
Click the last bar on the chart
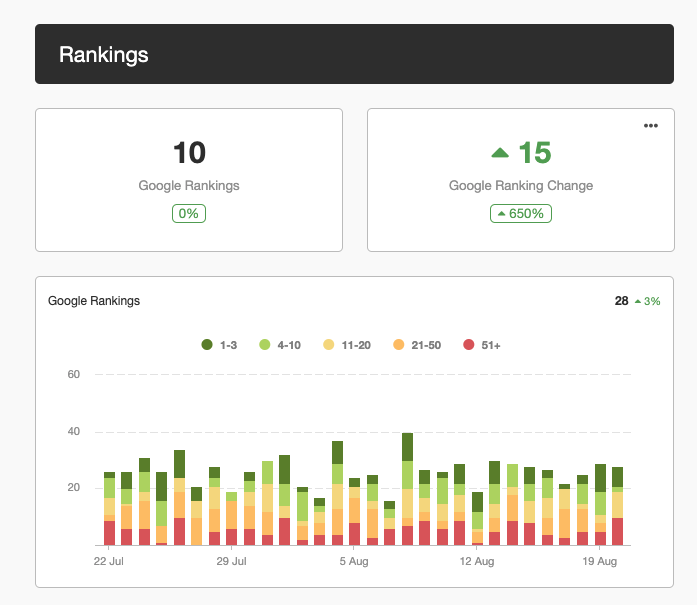[617, 506]
